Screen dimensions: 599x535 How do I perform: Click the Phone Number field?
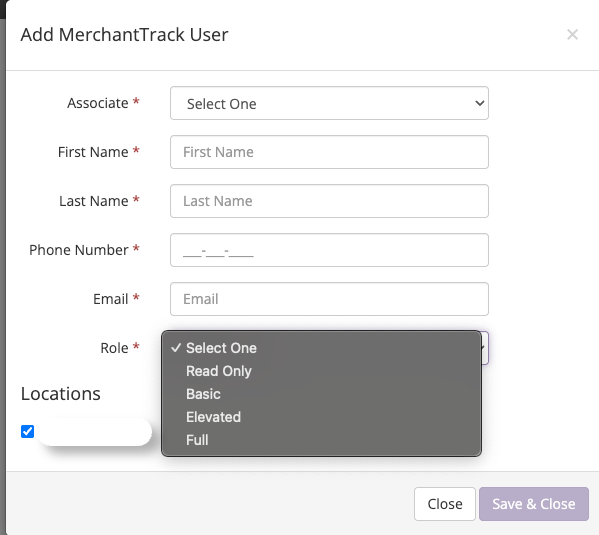coord(329,250)
